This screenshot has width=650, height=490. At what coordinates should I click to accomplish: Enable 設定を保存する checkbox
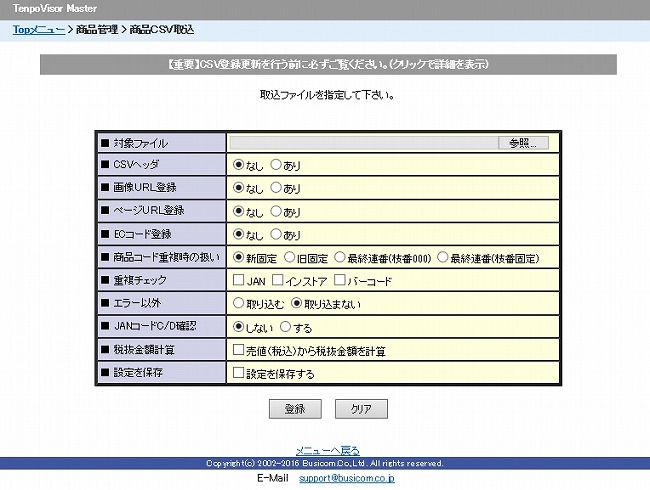coord(238,373)
